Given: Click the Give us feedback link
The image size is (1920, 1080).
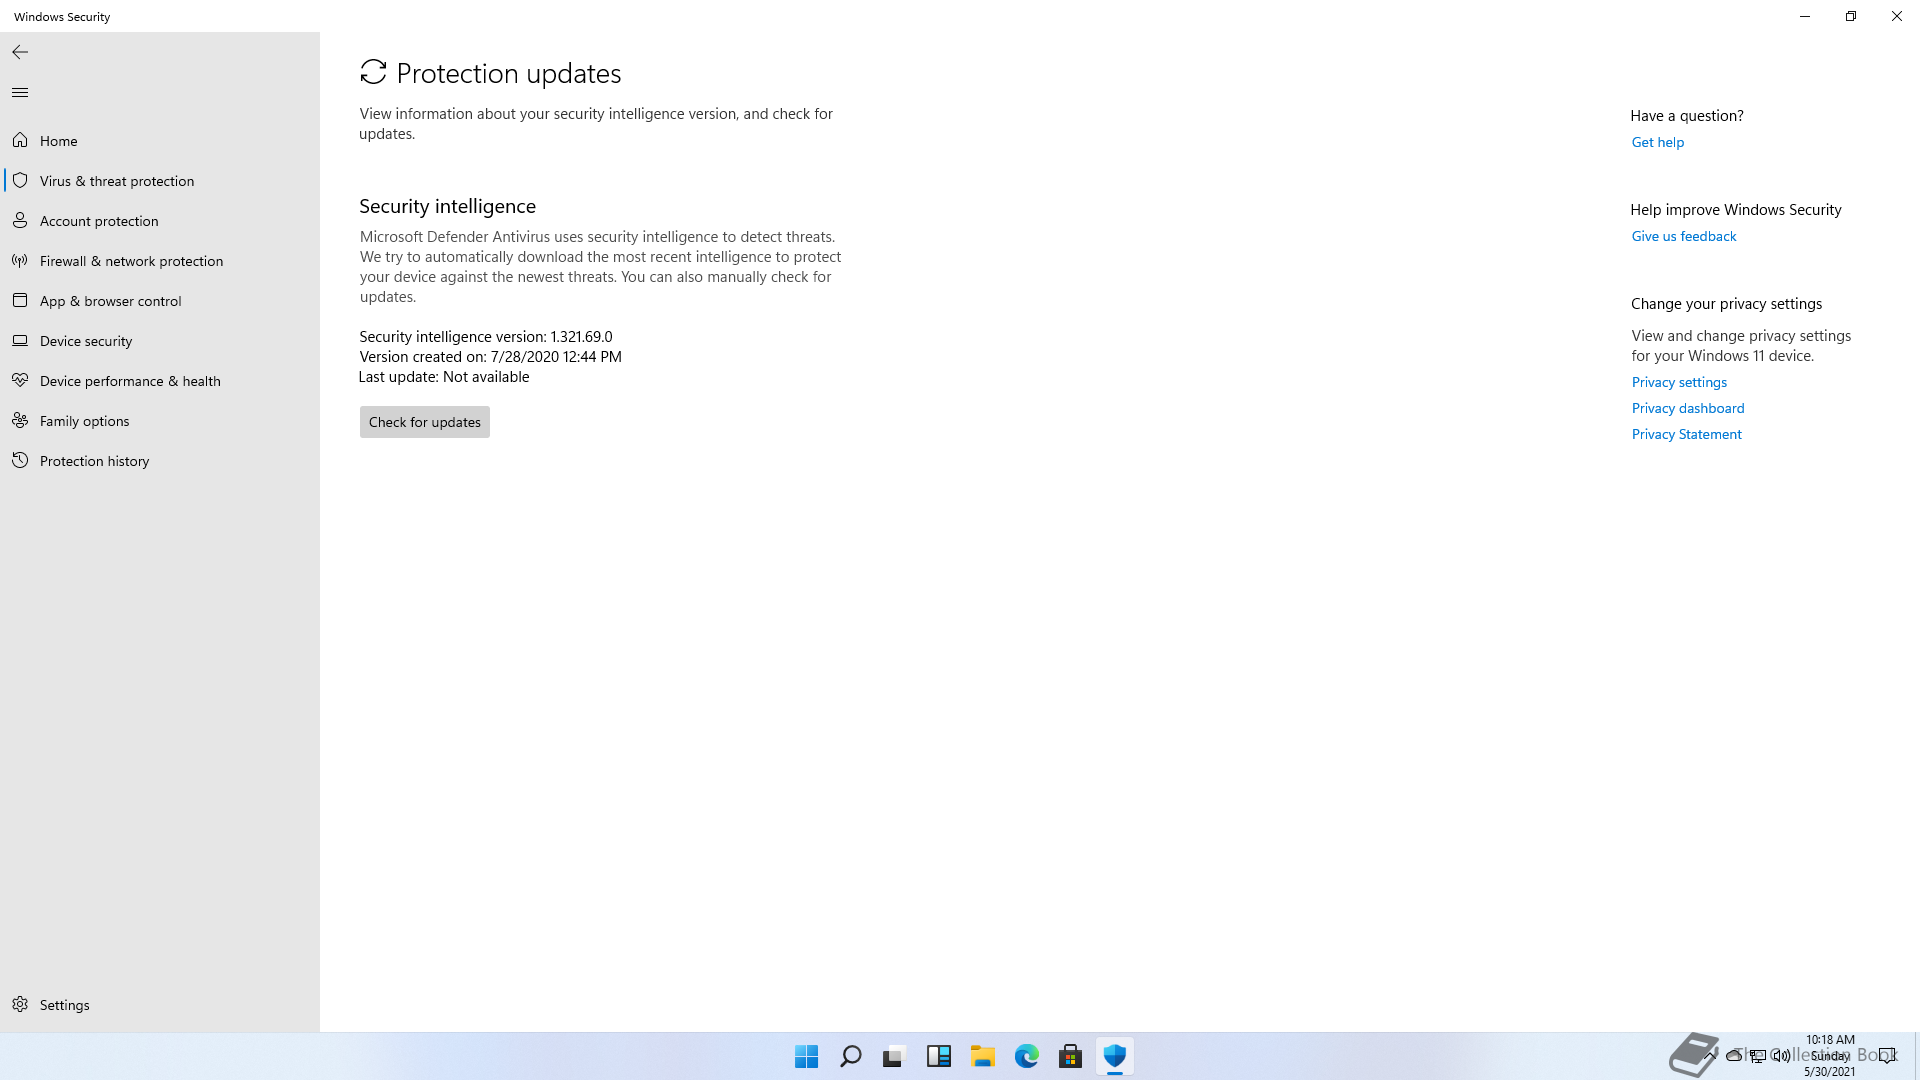Looking at the screenshot, I should pyautogui.click(x=1683, y=236).
